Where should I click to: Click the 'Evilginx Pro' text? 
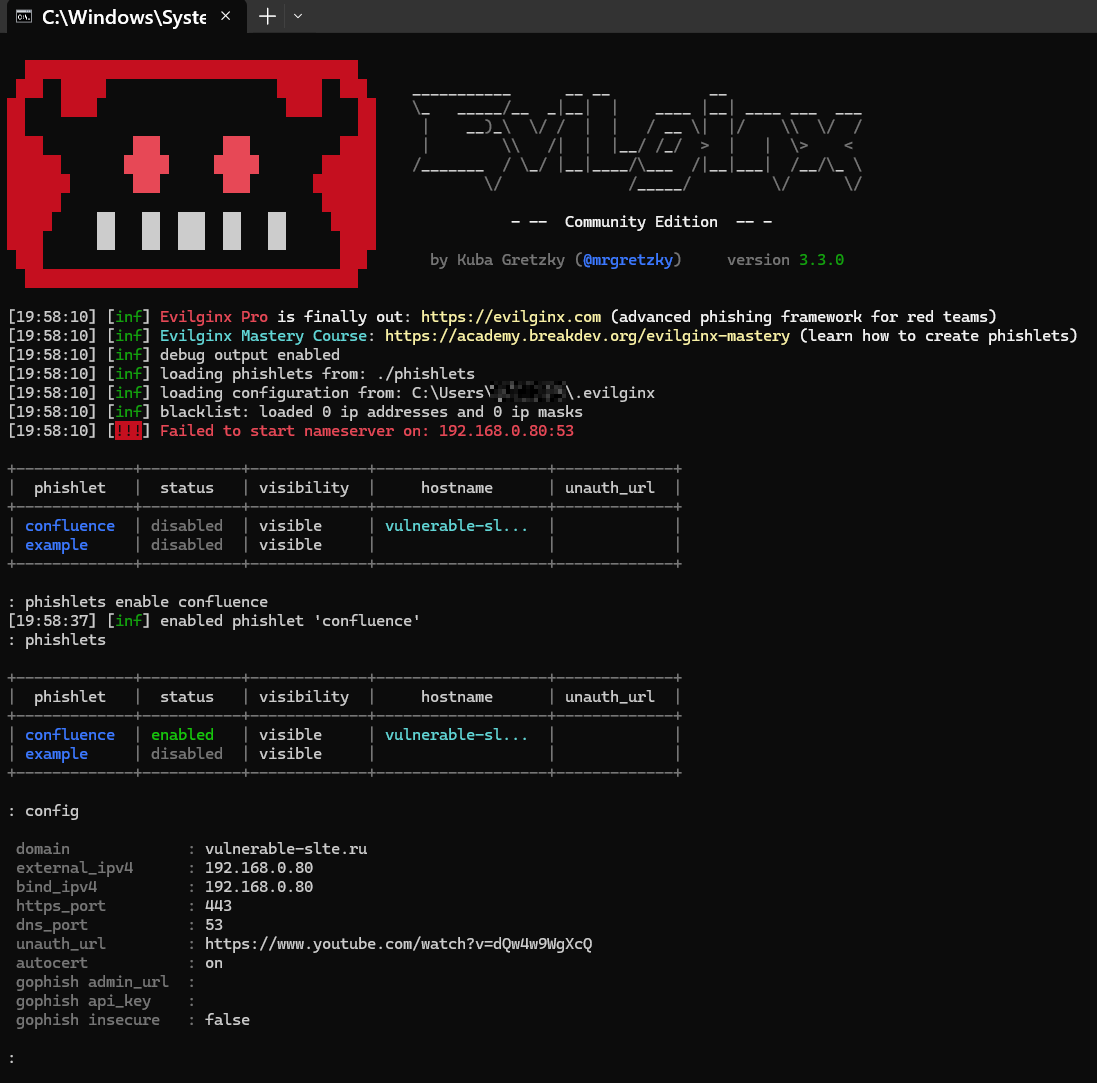tap(213, 317)
